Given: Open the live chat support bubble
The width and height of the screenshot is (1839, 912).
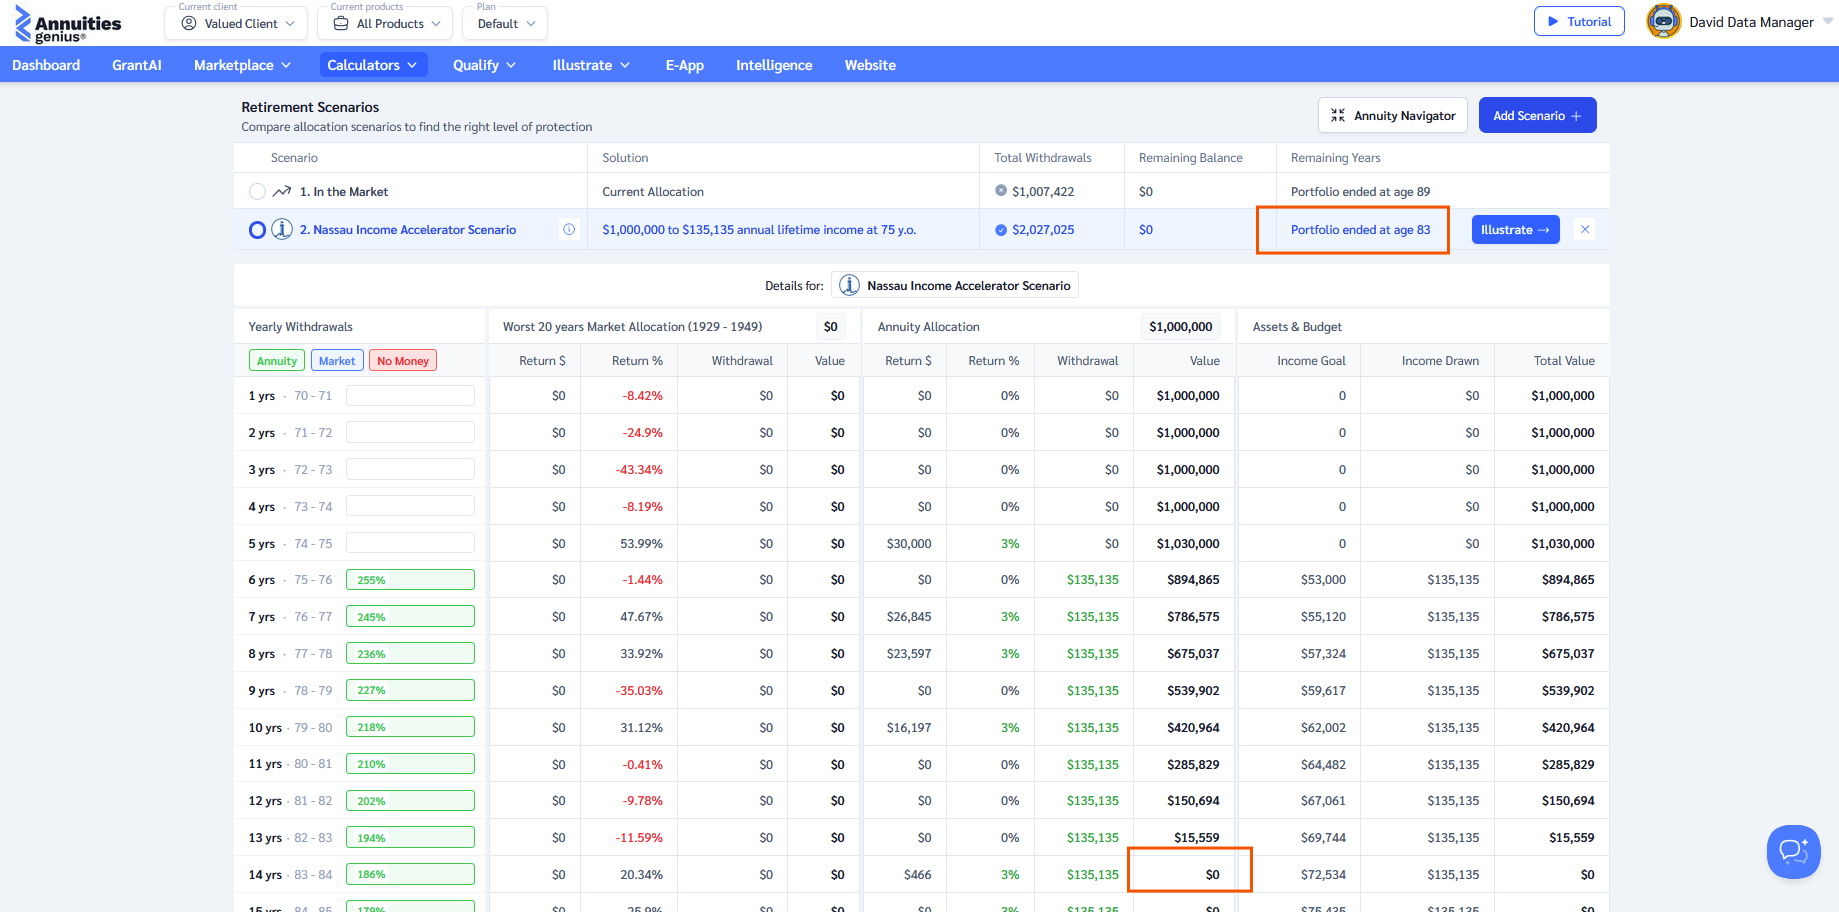Looking at the screenshot, I should [1793, 851].
